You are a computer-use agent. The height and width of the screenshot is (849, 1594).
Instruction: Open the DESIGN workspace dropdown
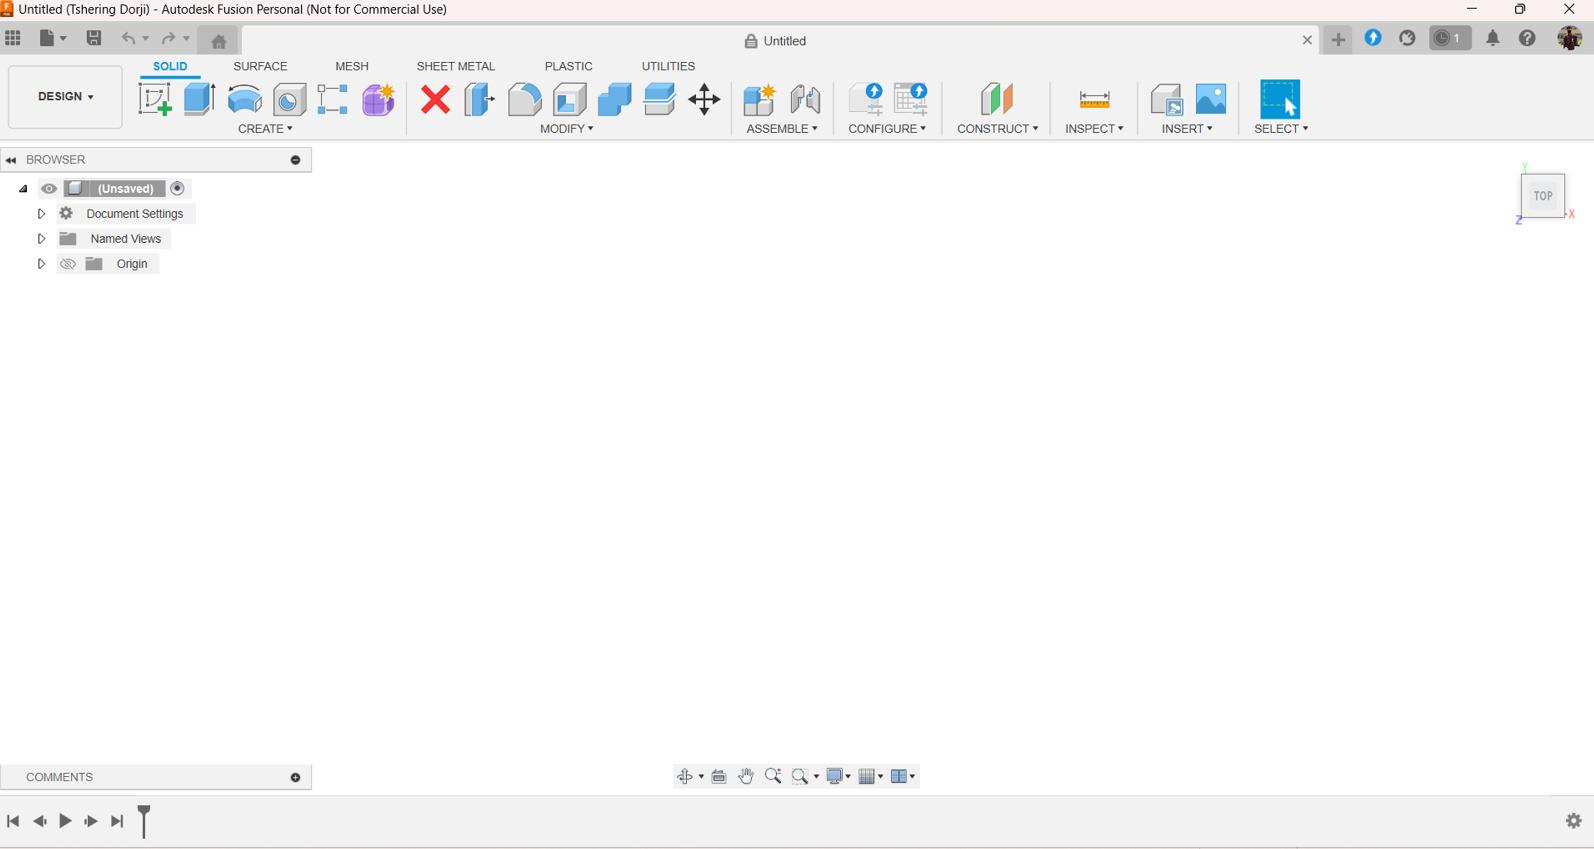click(65, 97)
